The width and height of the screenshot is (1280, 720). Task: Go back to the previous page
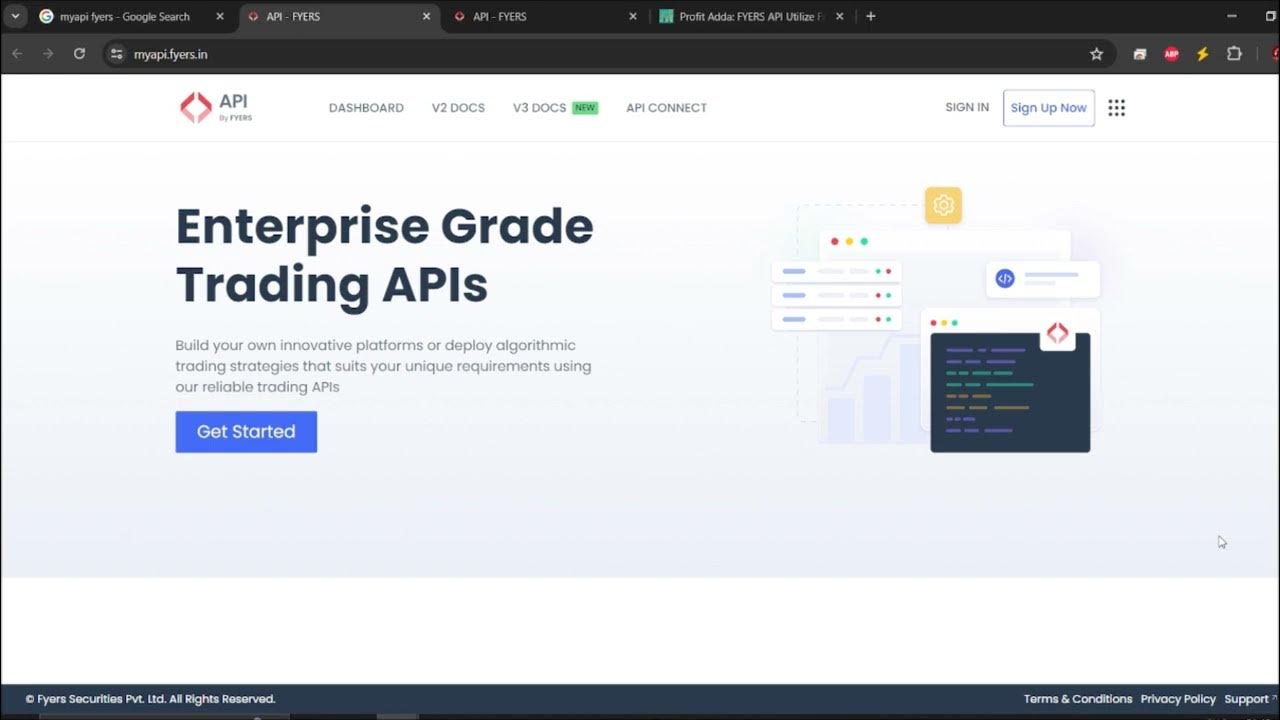(17, 54)
